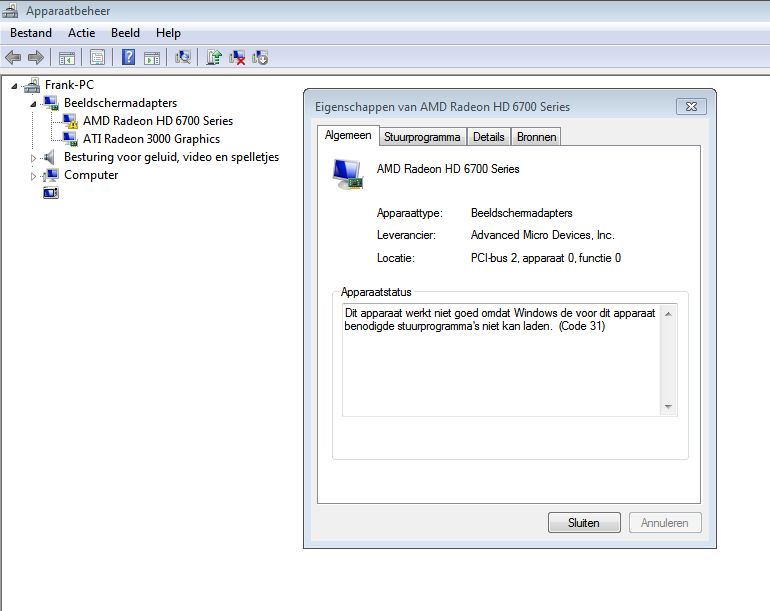Click the AMD Radeon HD 6700 Series dialog heading
The height and width of the screenshot is (611, 770).
[x=448, y=169]
